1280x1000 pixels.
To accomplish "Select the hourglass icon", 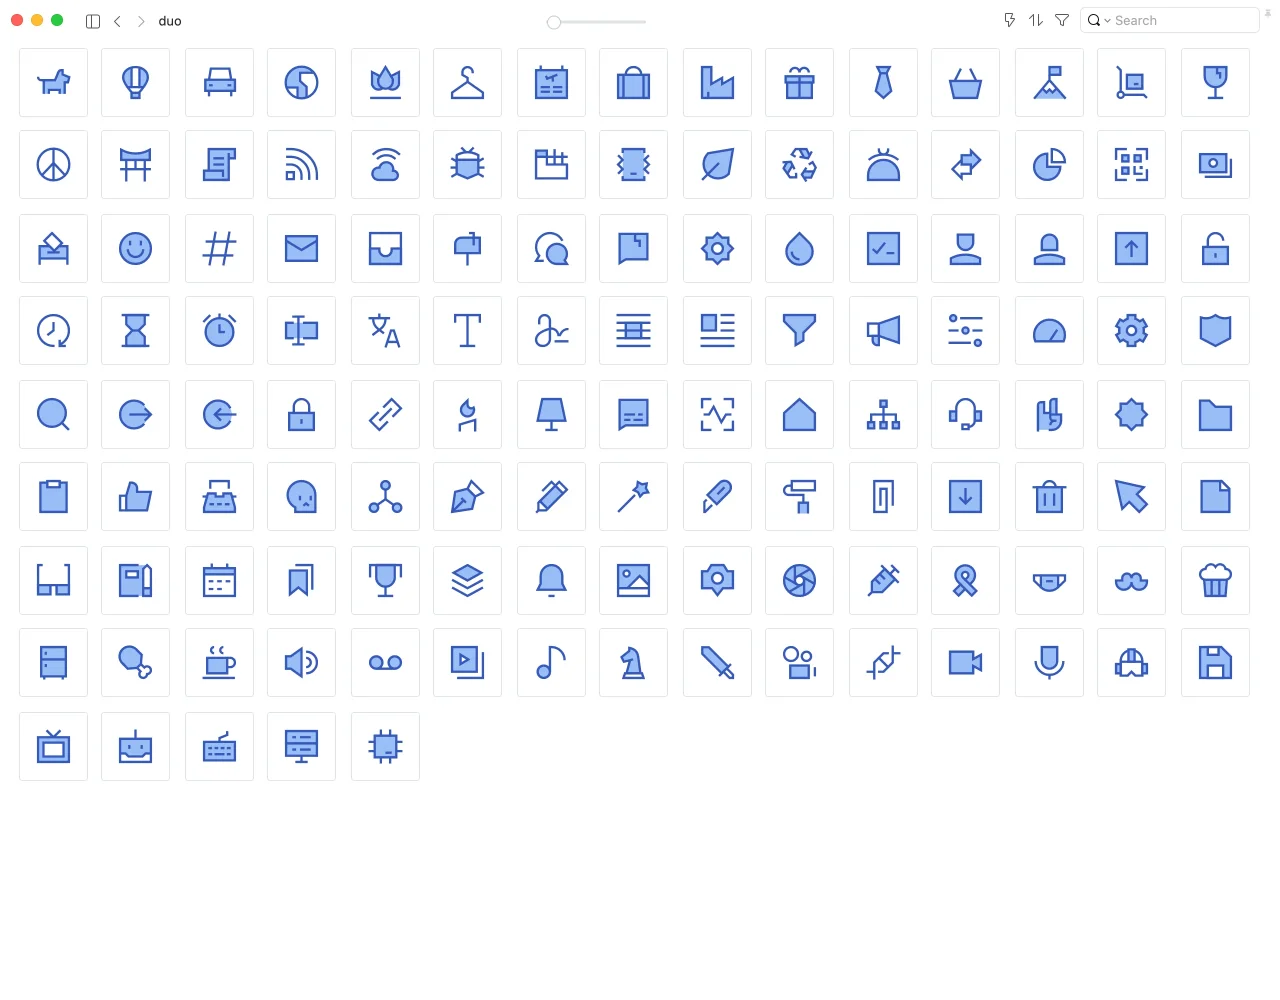I will pos(135,331).
